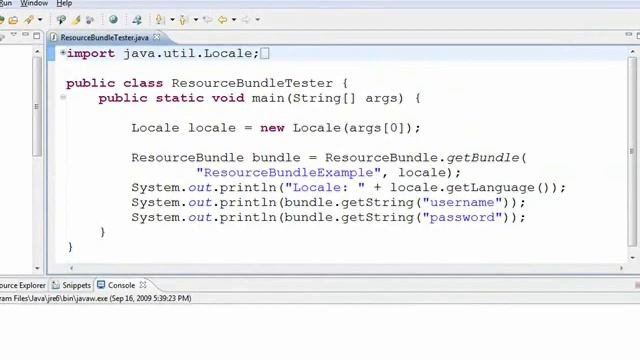
Task: Click the "ResourceBundleExample" string in code
Action: (x=288, y=172)
